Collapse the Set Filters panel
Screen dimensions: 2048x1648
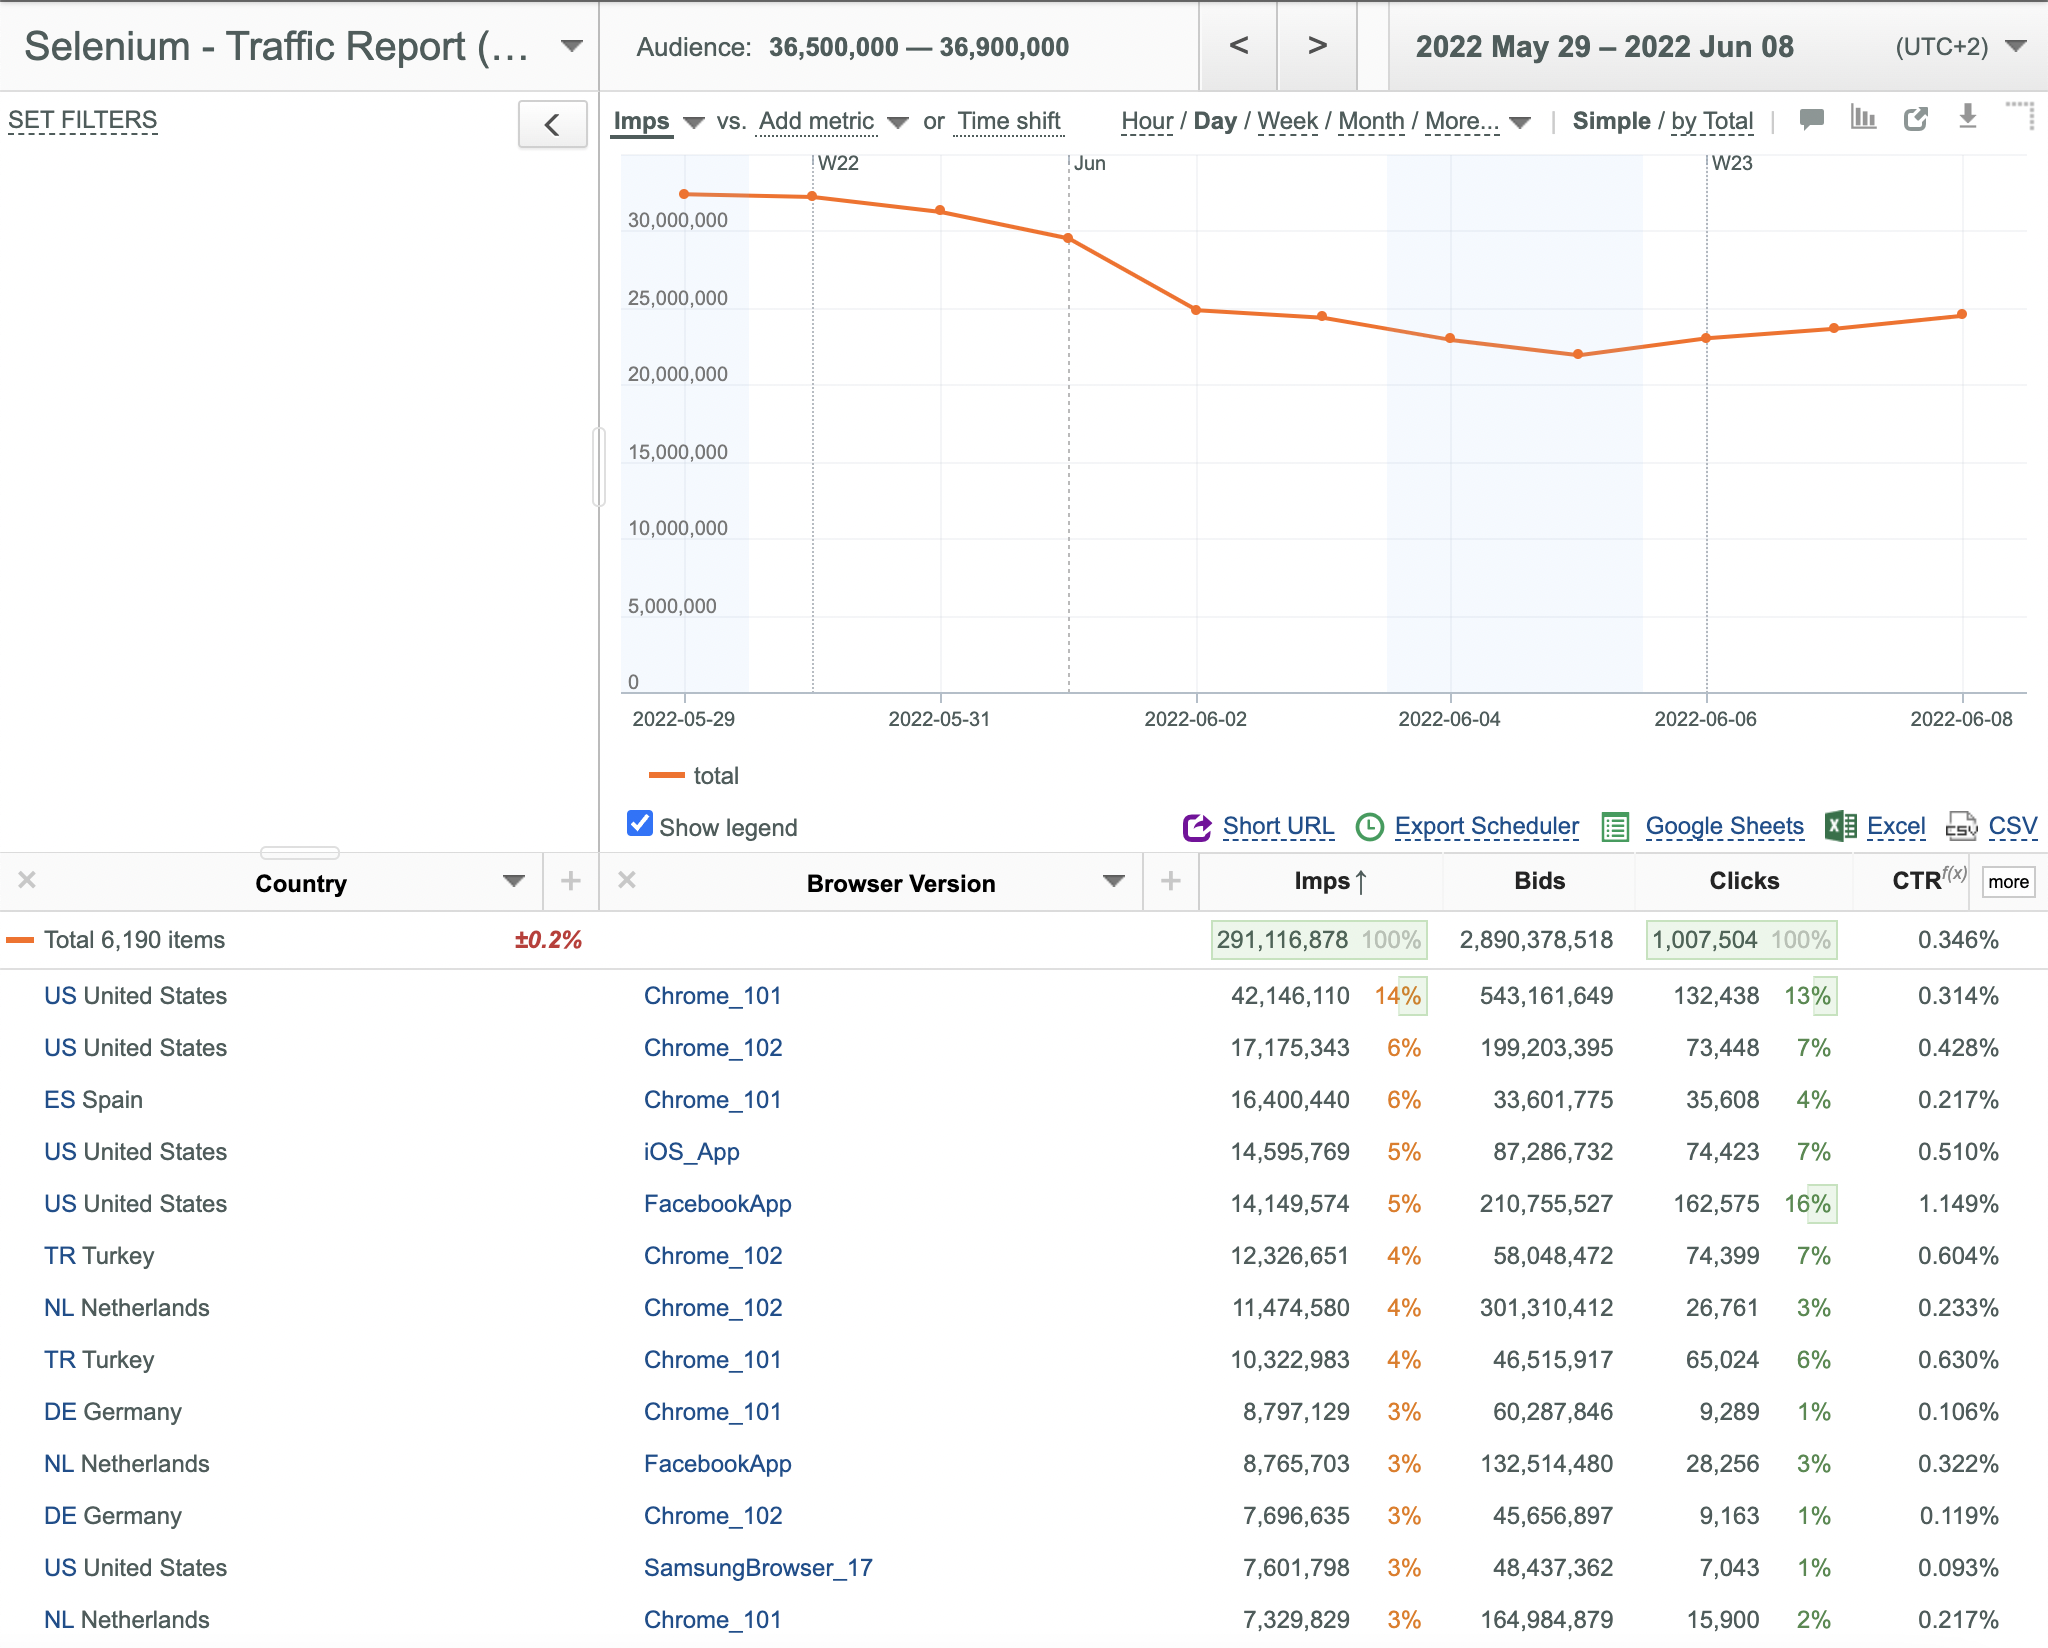[552, 125]
